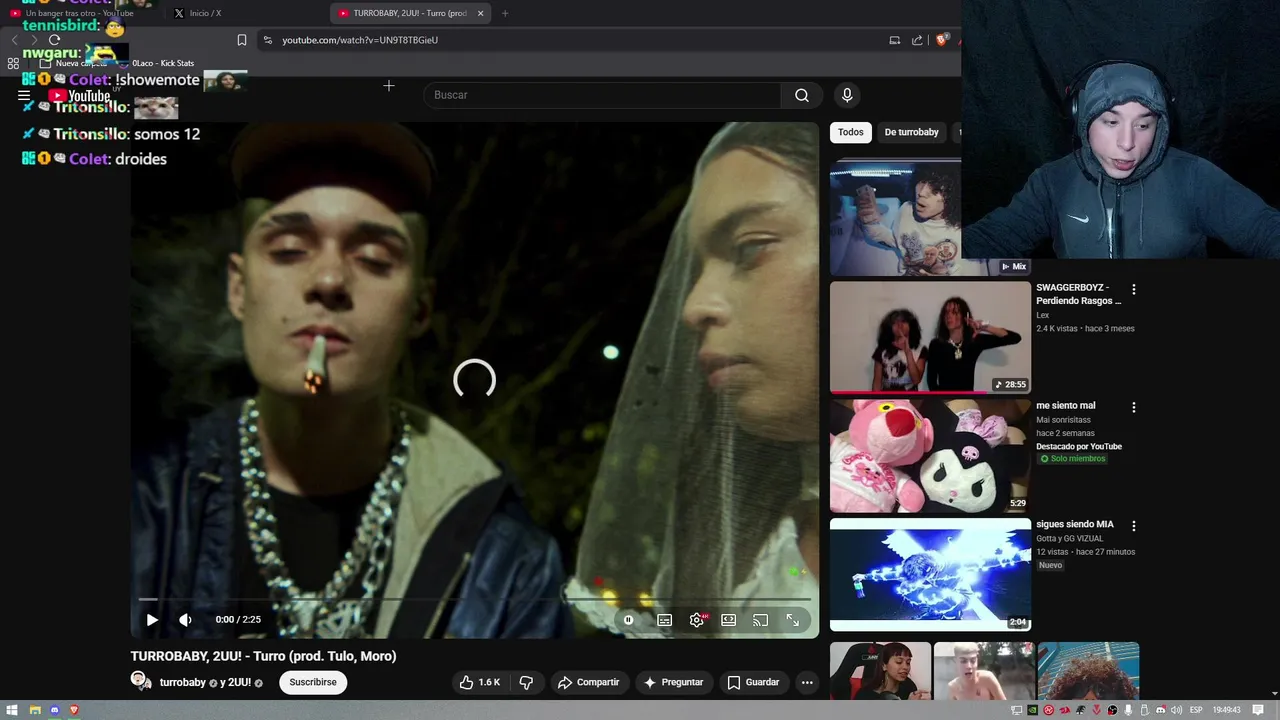Open the video settings gear menu
Viewport: 1280px width, 720px height.
point(697,620)
